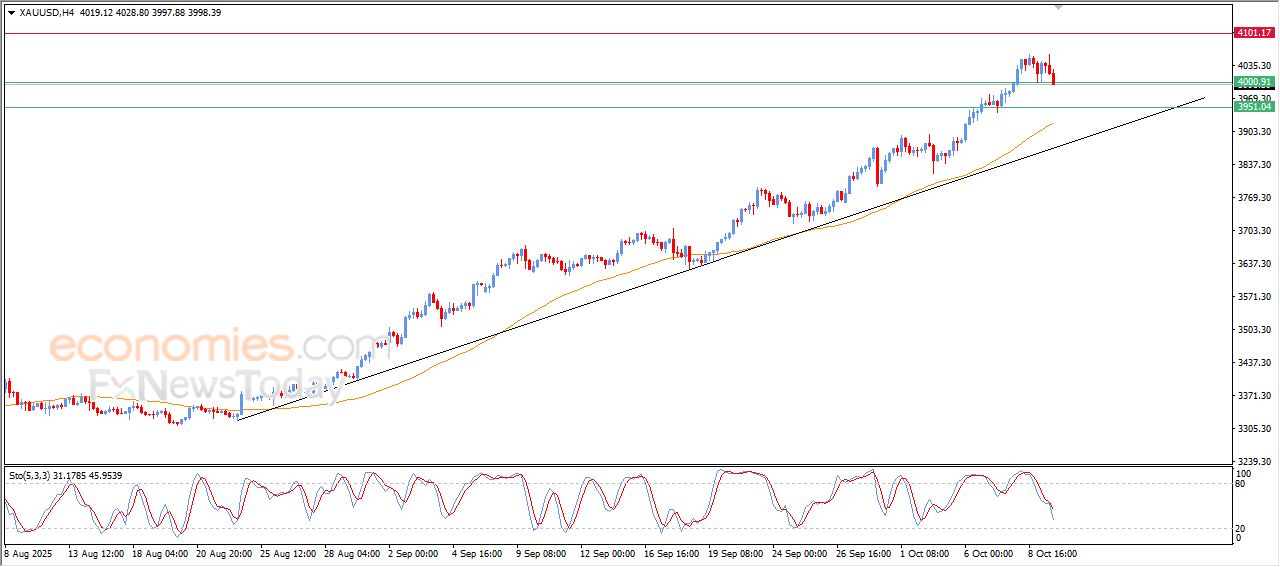Click the dropdown arrow beside XAUUSD,H4
This screenshot has width=1280, height=567.
click(11, 13)
